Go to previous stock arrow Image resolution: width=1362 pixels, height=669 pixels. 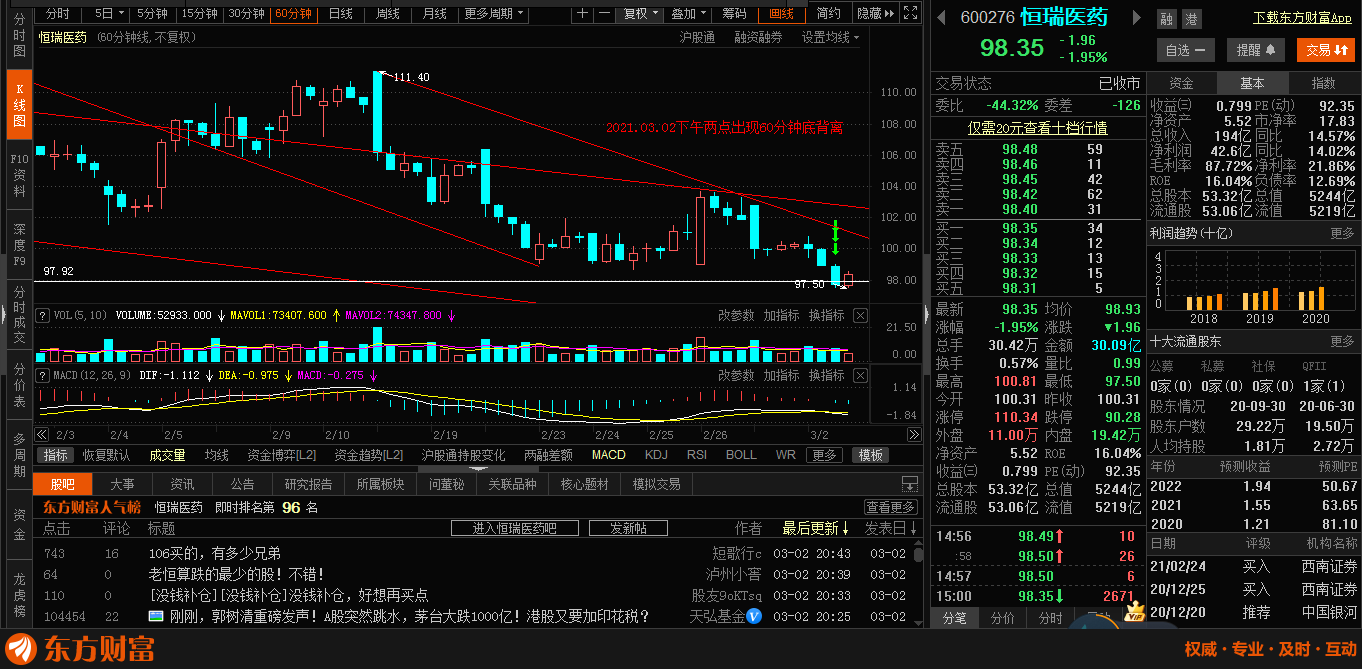point(940,18)
